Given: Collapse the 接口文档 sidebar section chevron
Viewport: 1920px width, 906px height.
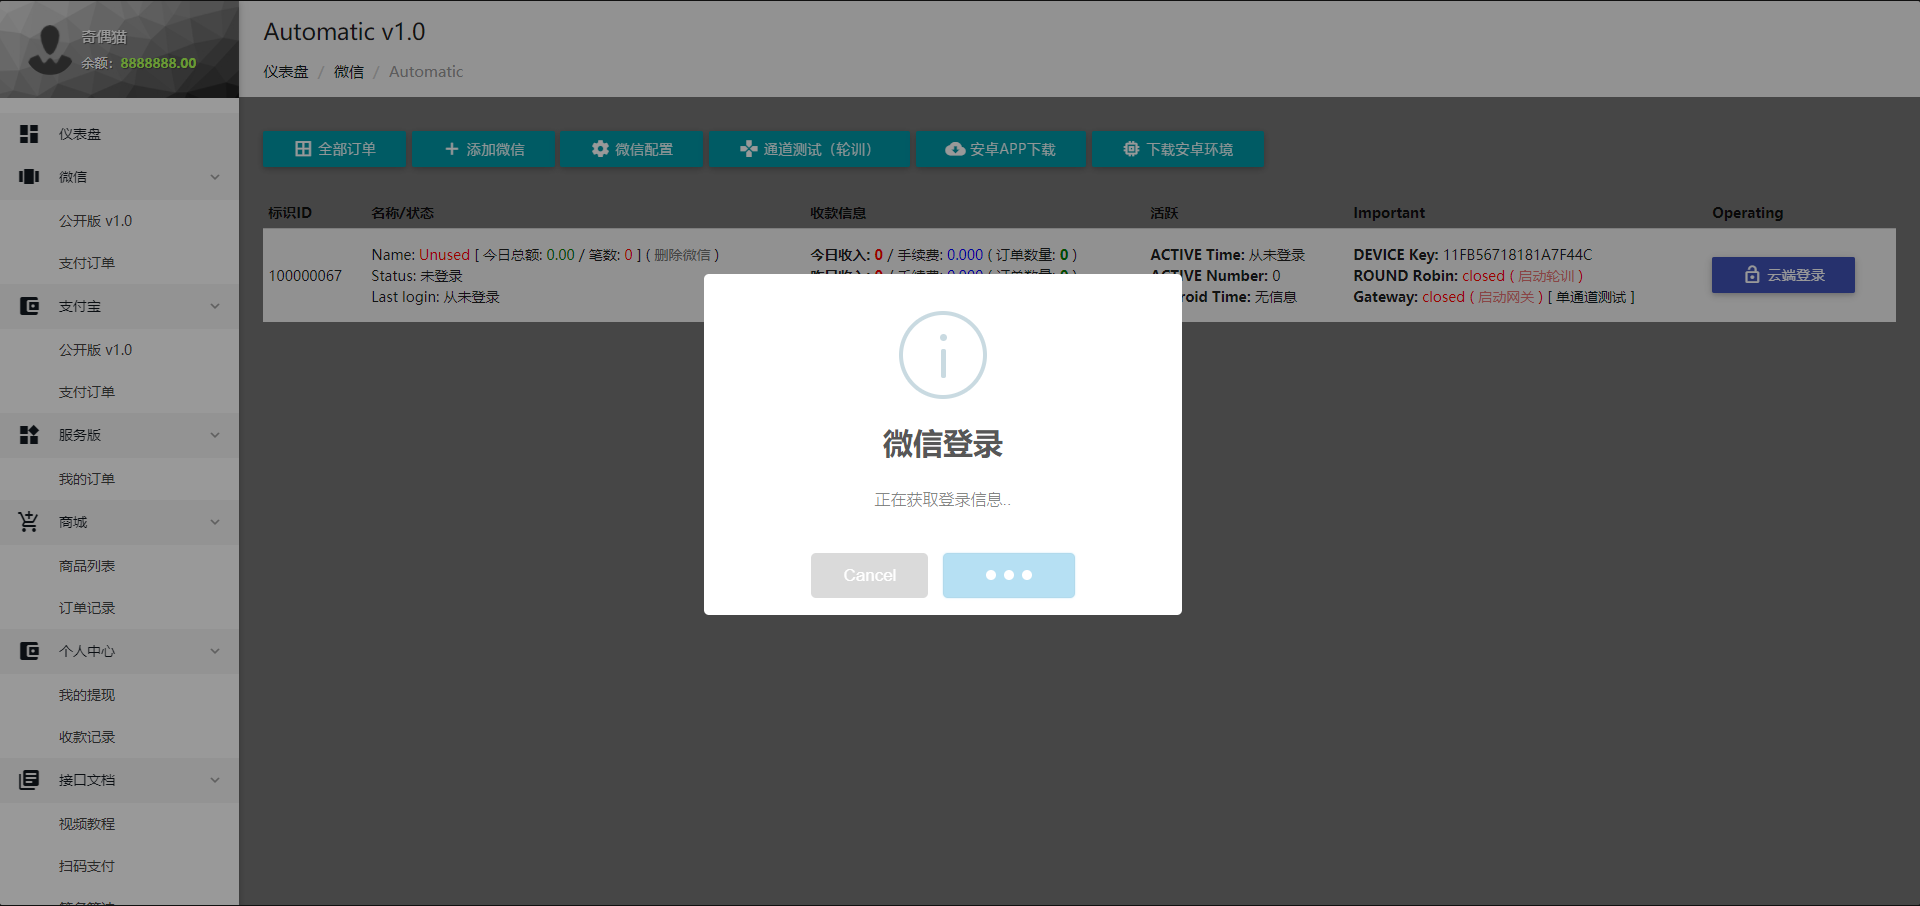Looking at the screenshot, I should pos(215,780).
